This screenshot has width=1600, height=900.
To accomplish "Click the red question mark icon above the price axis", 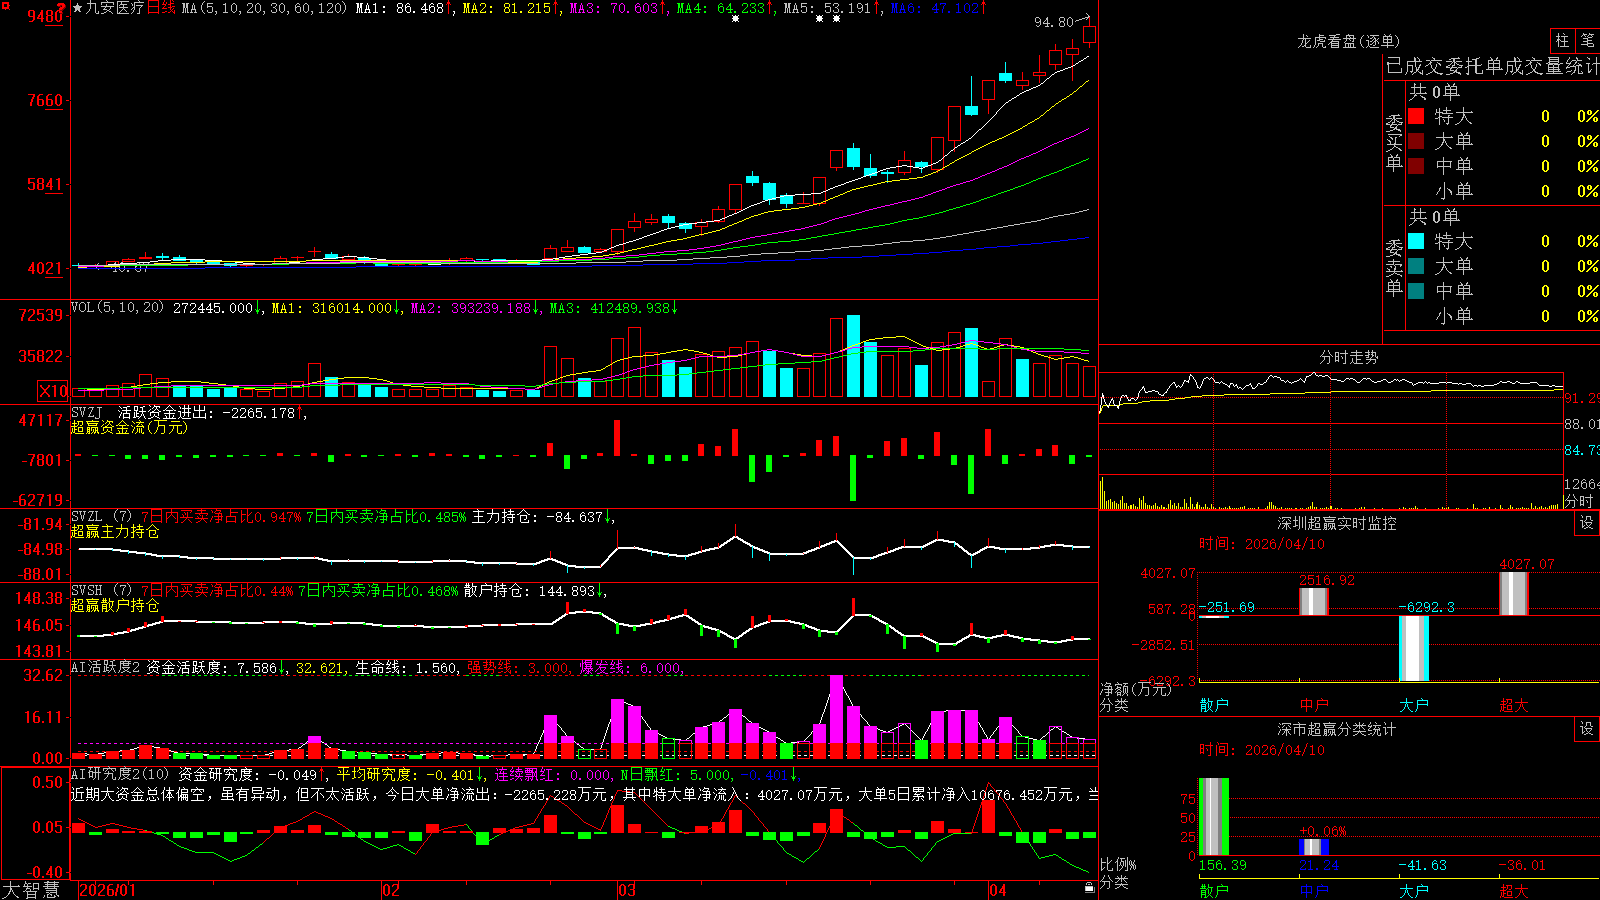I will click(x=62, y=6).
